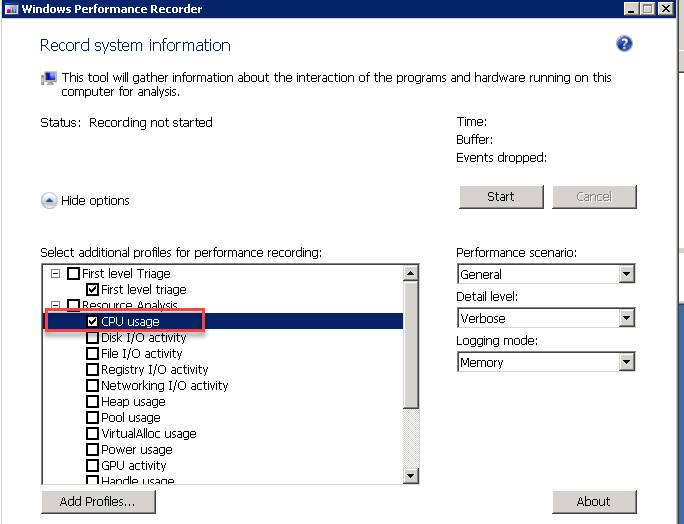Screen dimensions: 684x524
Task: Click the profile list scroll down arrow
Action: coord(410,475)
